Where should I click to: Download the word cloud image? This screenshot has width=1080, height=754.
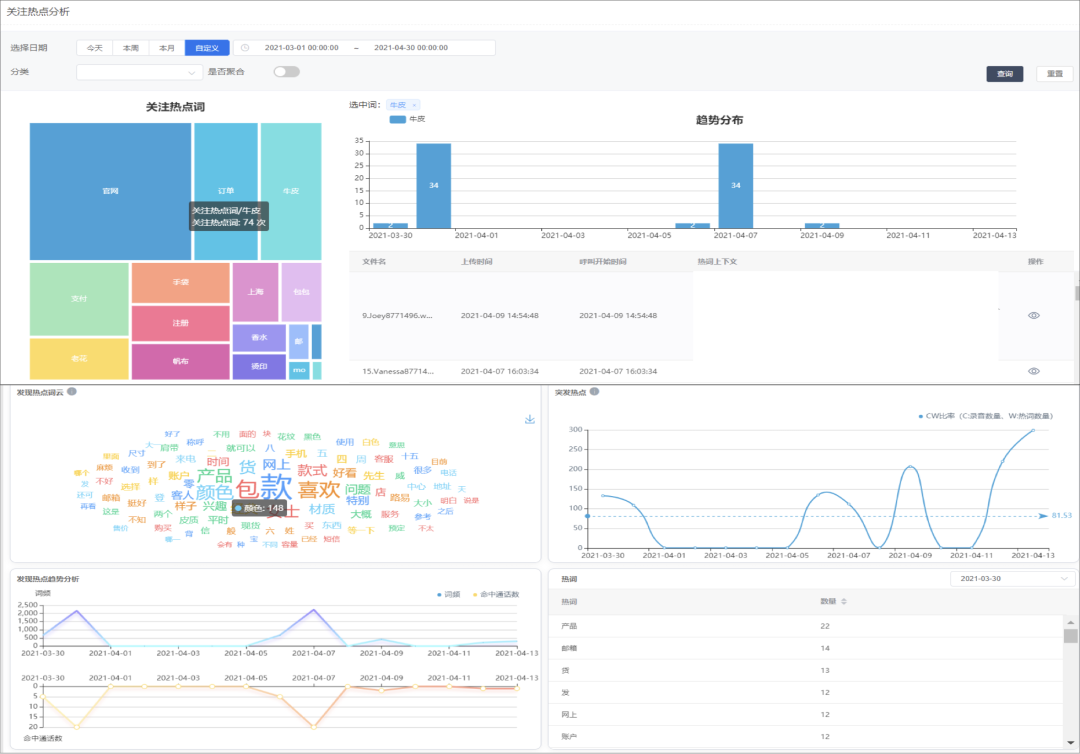click(530, 419)
